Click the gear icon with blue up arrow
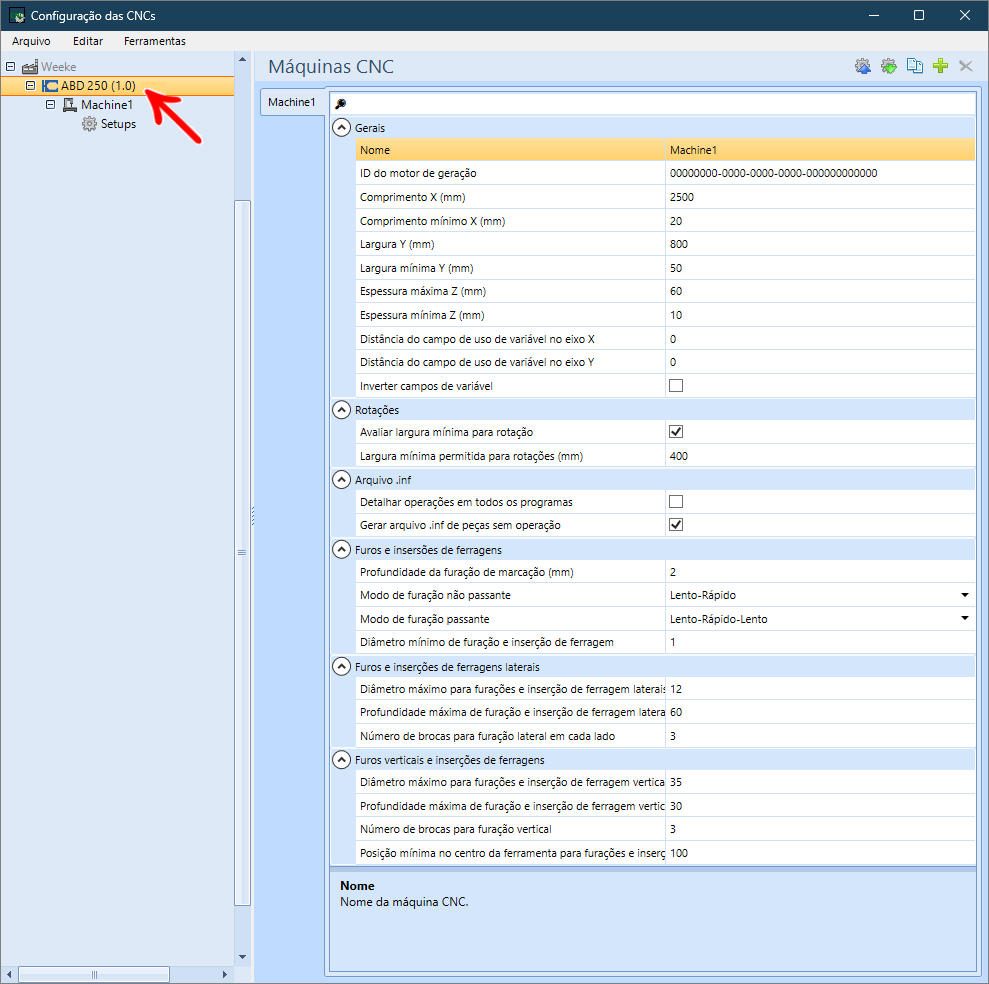 (863, 66)
